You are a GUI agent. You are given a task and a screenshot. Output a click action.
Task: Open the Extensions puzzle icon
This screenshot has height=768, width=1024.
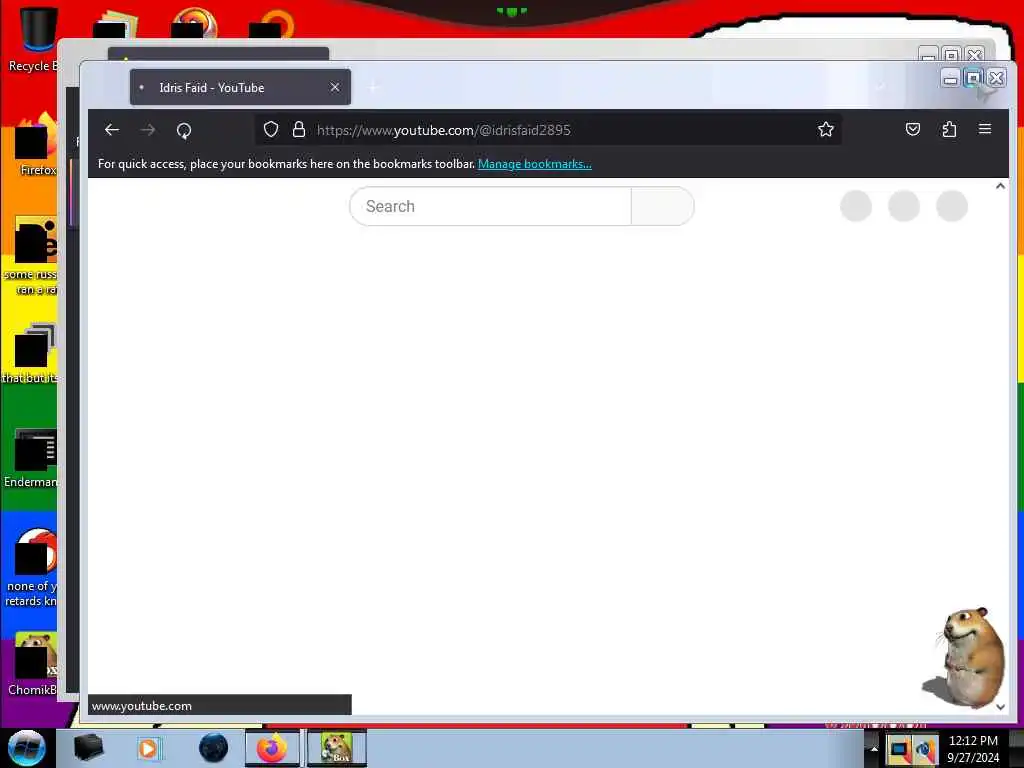pyautogui.click(x=949, y=129)
